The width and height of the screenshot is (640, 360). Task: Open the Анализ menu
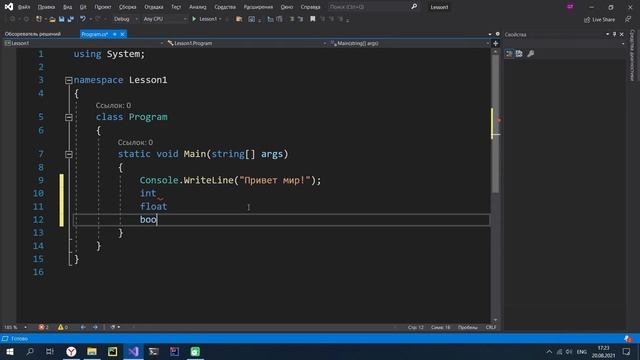pos(198,7)
